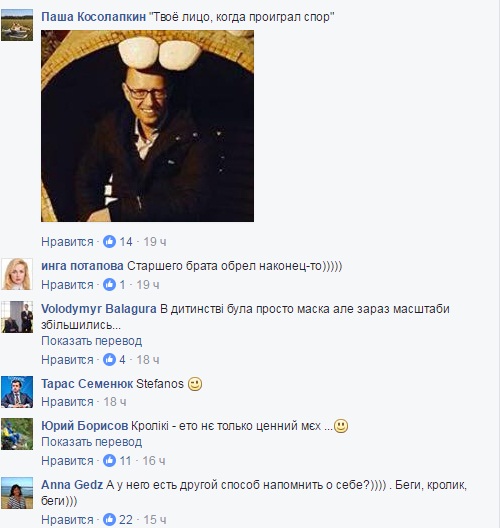Image resolution: width=500 pixels, height=528 pixels.
Task: Click like reaction icon showing 14 likes
Action: coord(109,241)
